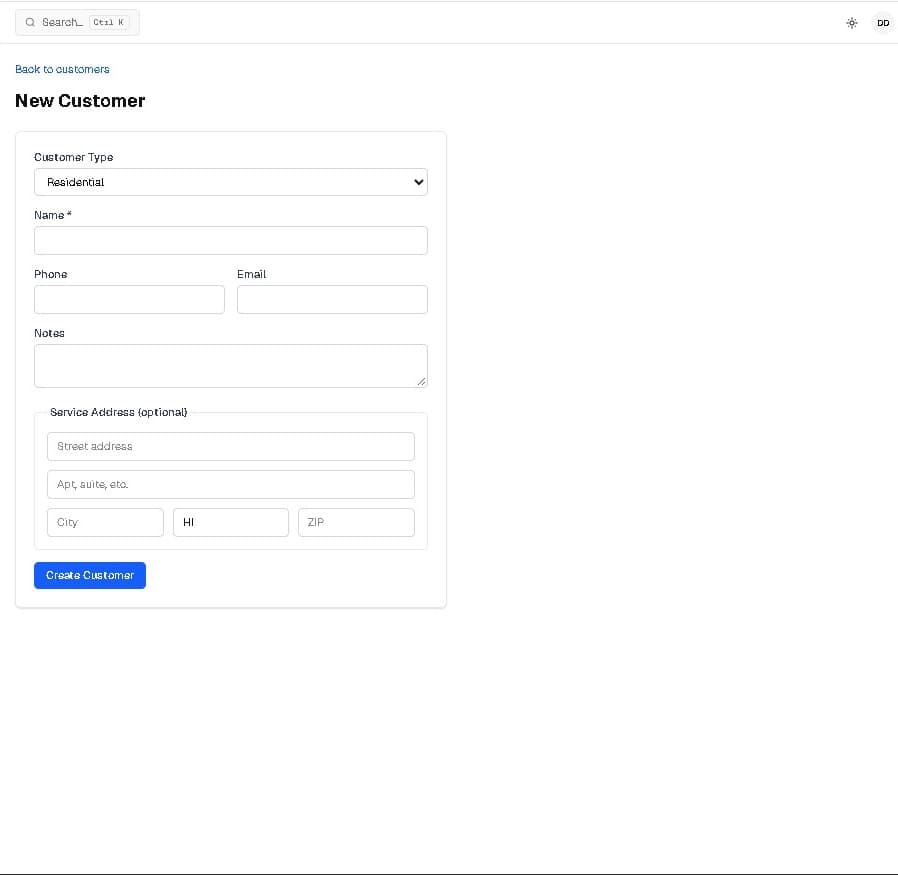Click the Notes label
This screenshot has height=875, width=898.
pos(49,333)
